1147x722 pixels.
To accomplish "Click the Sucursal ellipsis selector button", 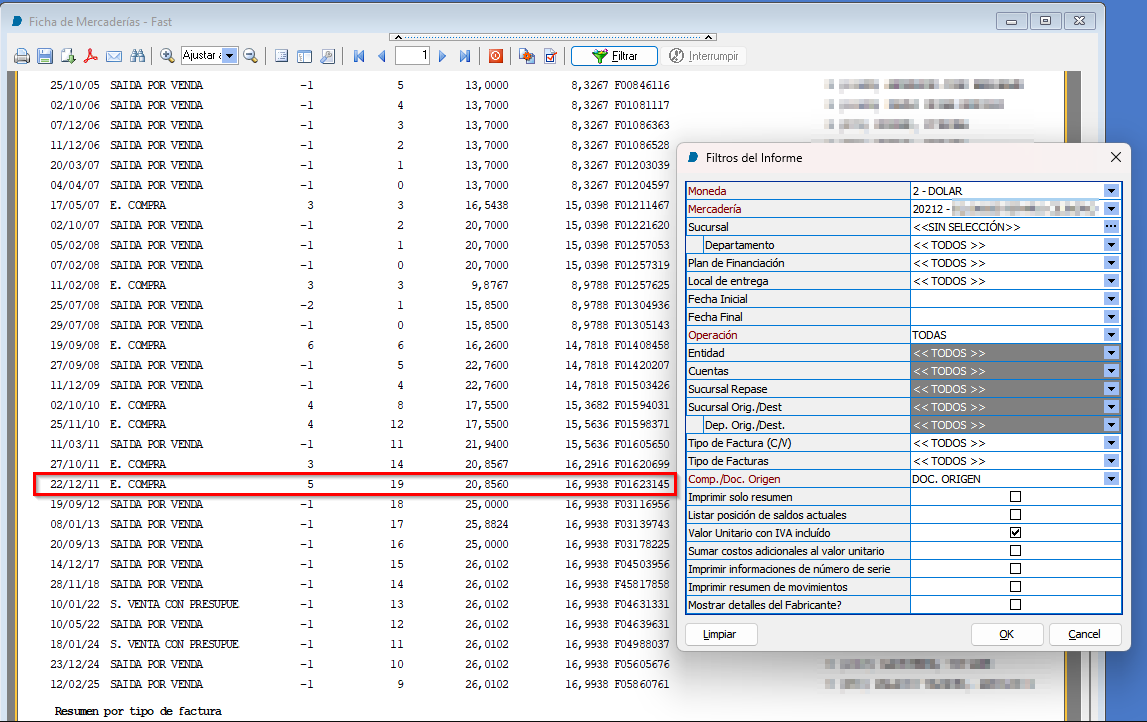I will pyautogui.click(x=1111, y=227).
